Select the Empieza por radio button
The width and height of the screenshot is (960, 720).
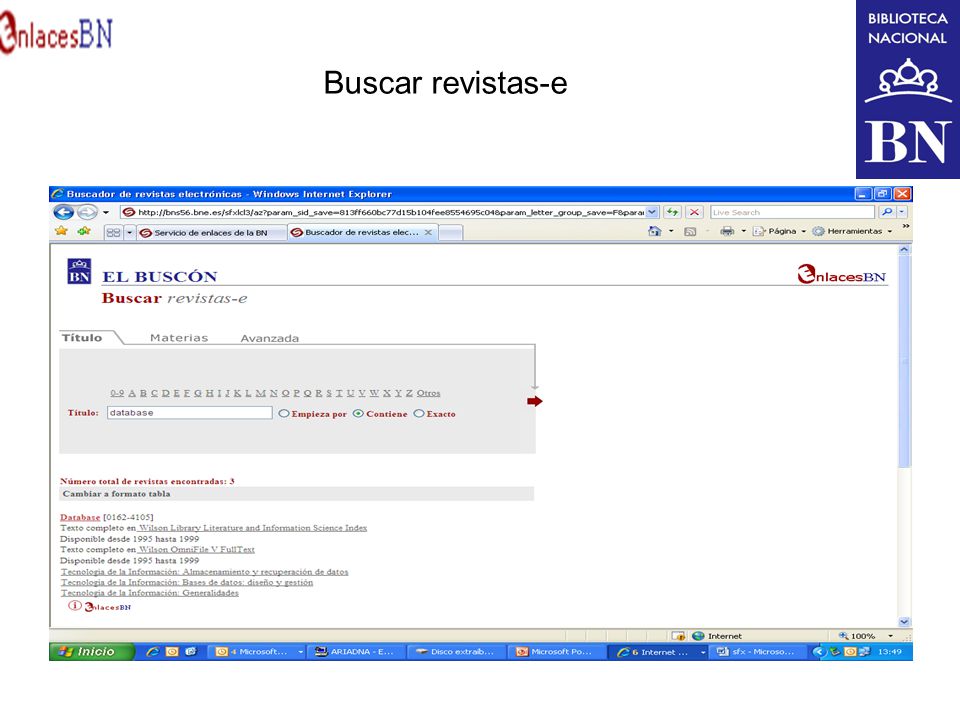tap(284, 414)
